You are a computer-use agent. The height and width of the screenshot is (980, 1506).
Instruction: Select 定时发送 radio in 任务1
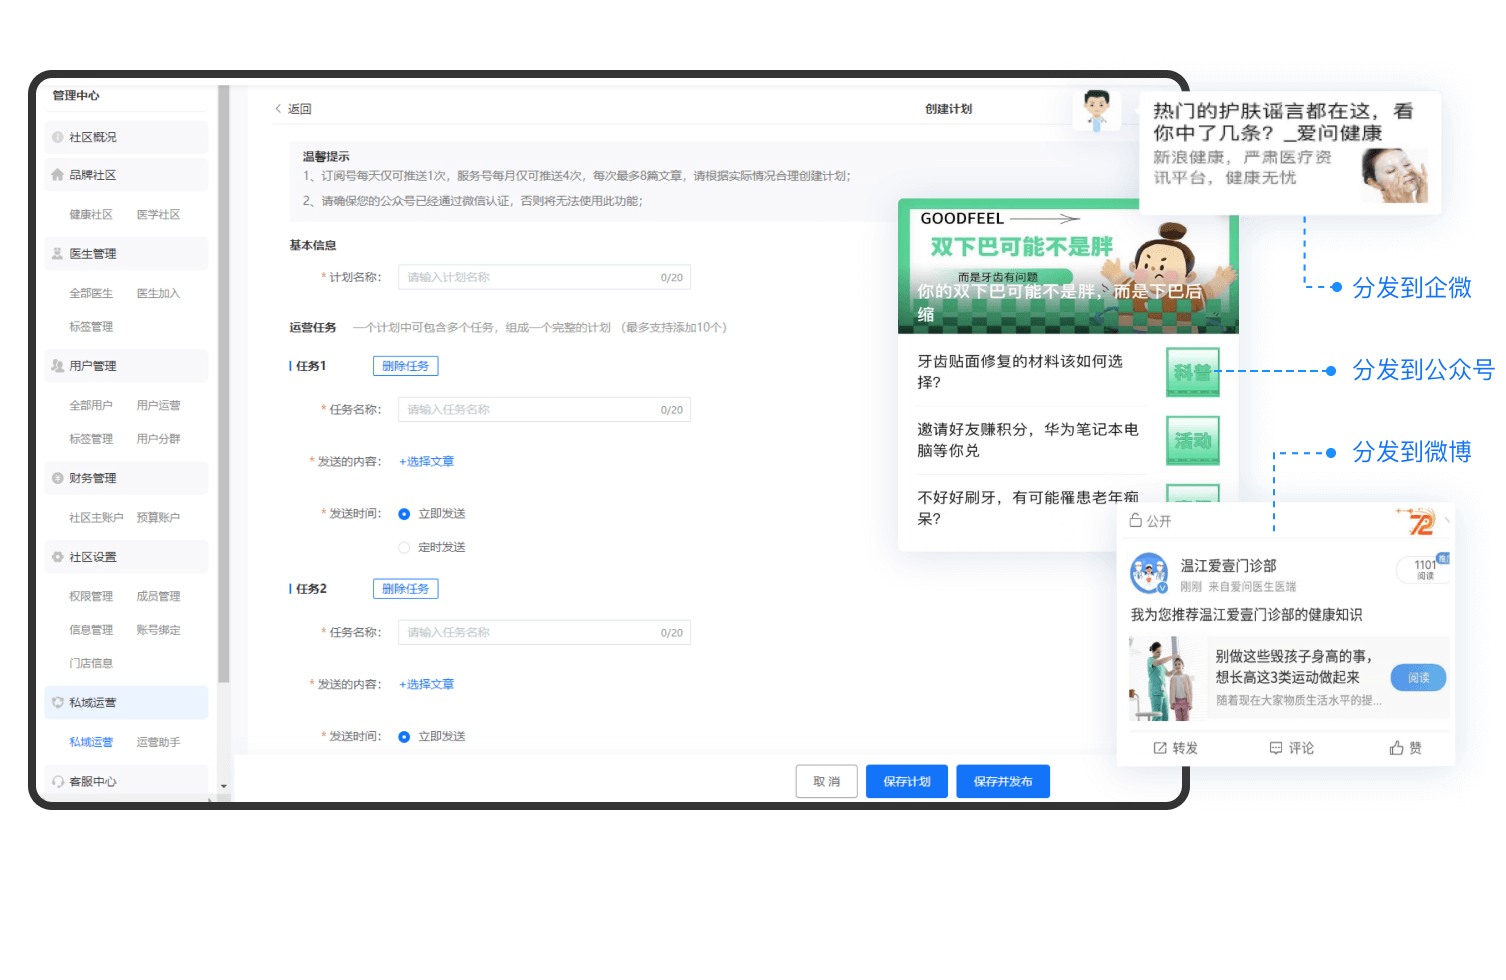pyautogui.click(x=404, y=548)
